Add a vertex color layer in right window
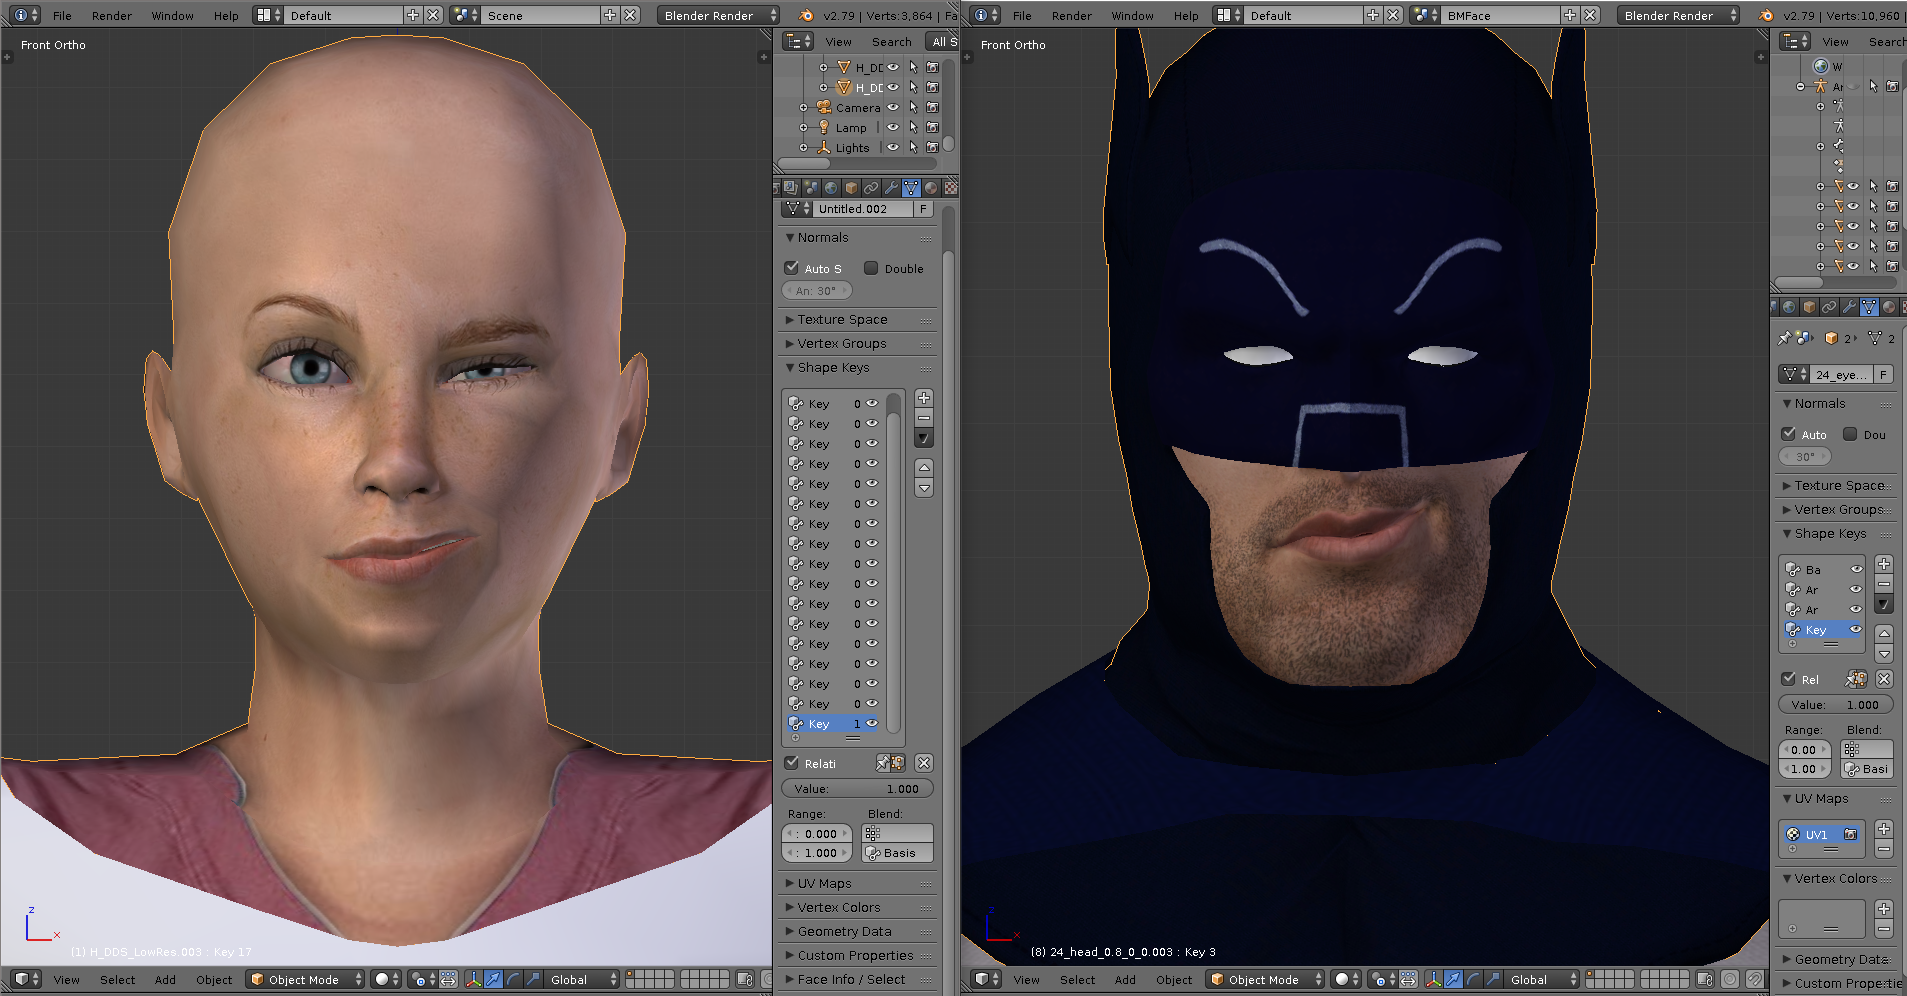The width and height of the screenshot is (1907, 996). [x=1884, y=909]
